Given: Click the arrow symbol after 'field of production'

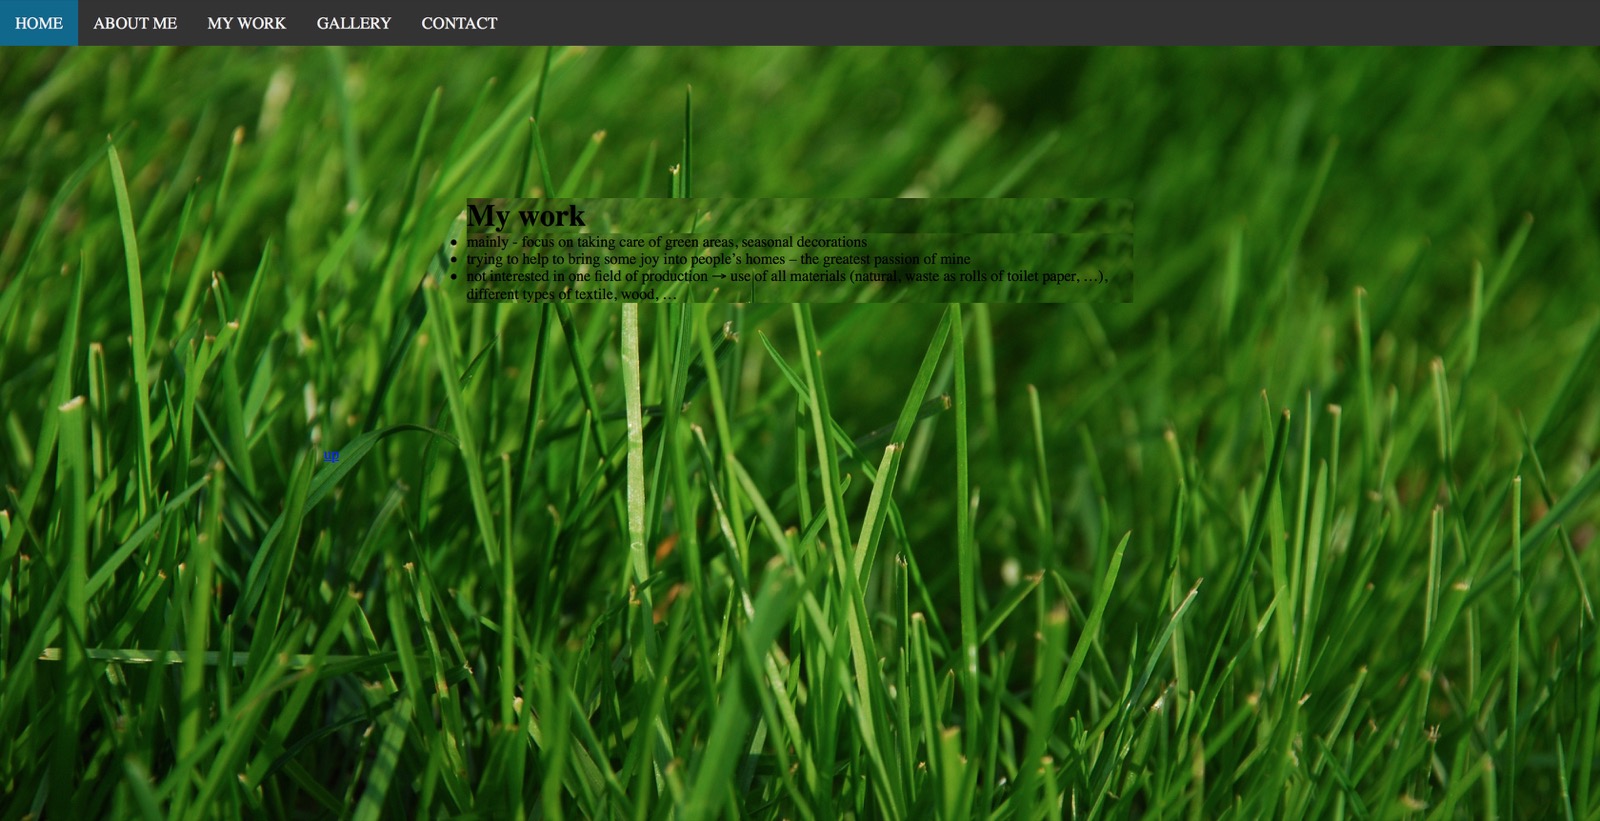Looking at the screenshot, I should [x=719, y=276].
